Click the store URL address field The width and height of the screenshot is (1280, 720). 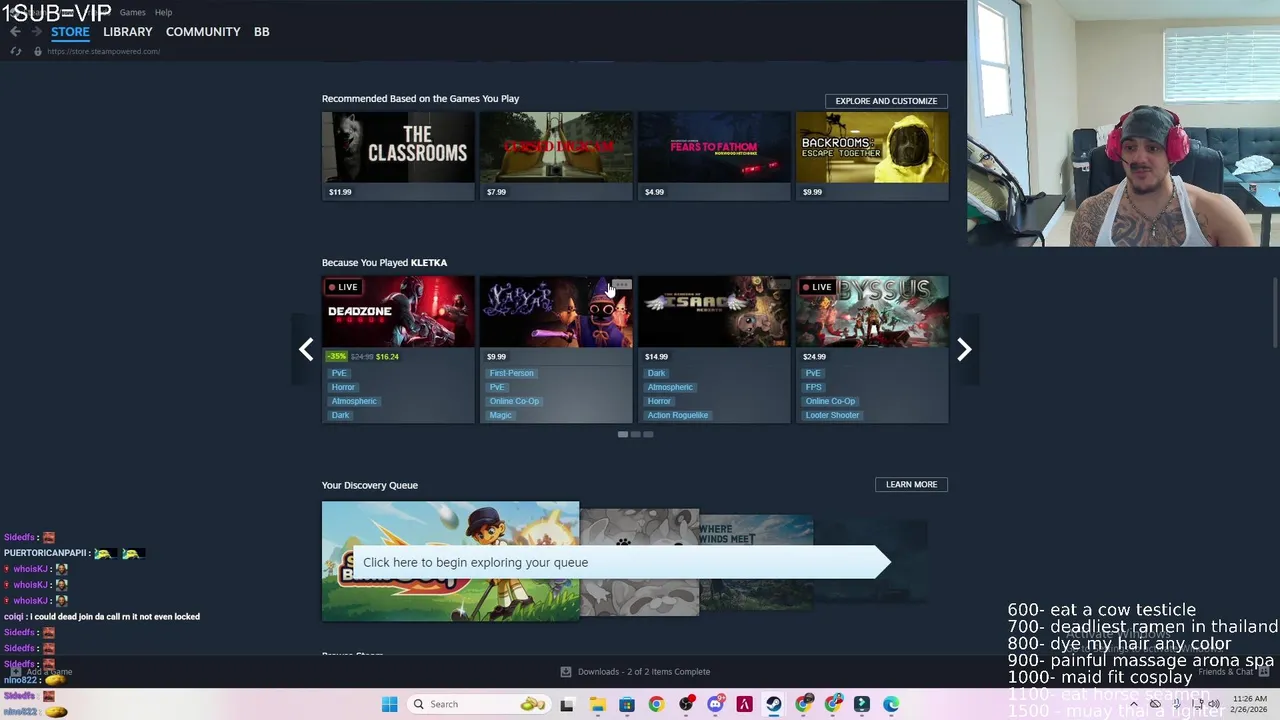pos(103,51)
